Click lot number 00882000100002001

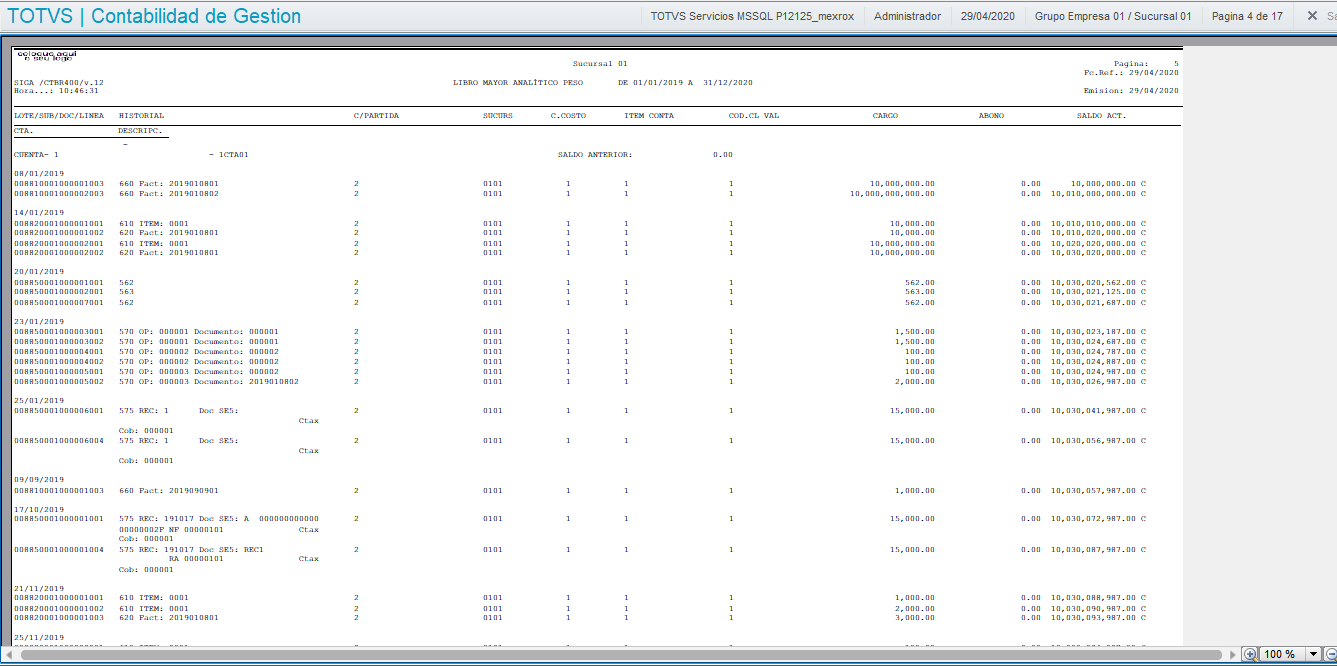59,243
